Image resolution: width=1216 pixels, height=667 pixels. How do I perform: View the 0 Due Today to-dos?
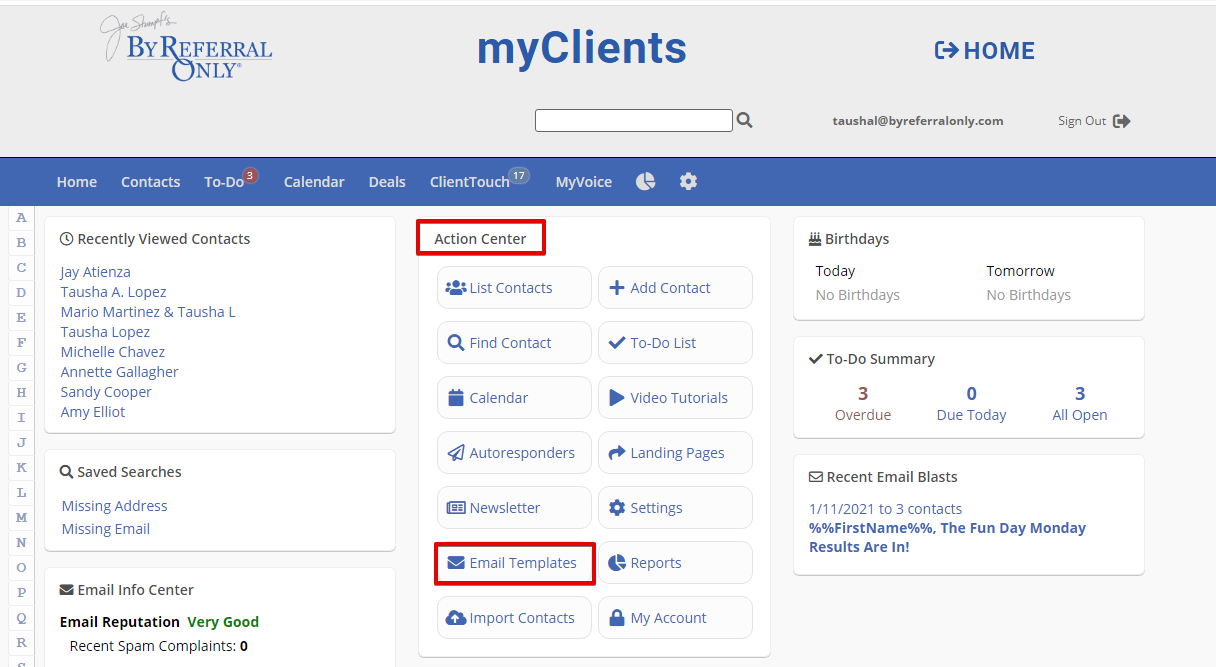pyautogui.click(x=971, y=403)
